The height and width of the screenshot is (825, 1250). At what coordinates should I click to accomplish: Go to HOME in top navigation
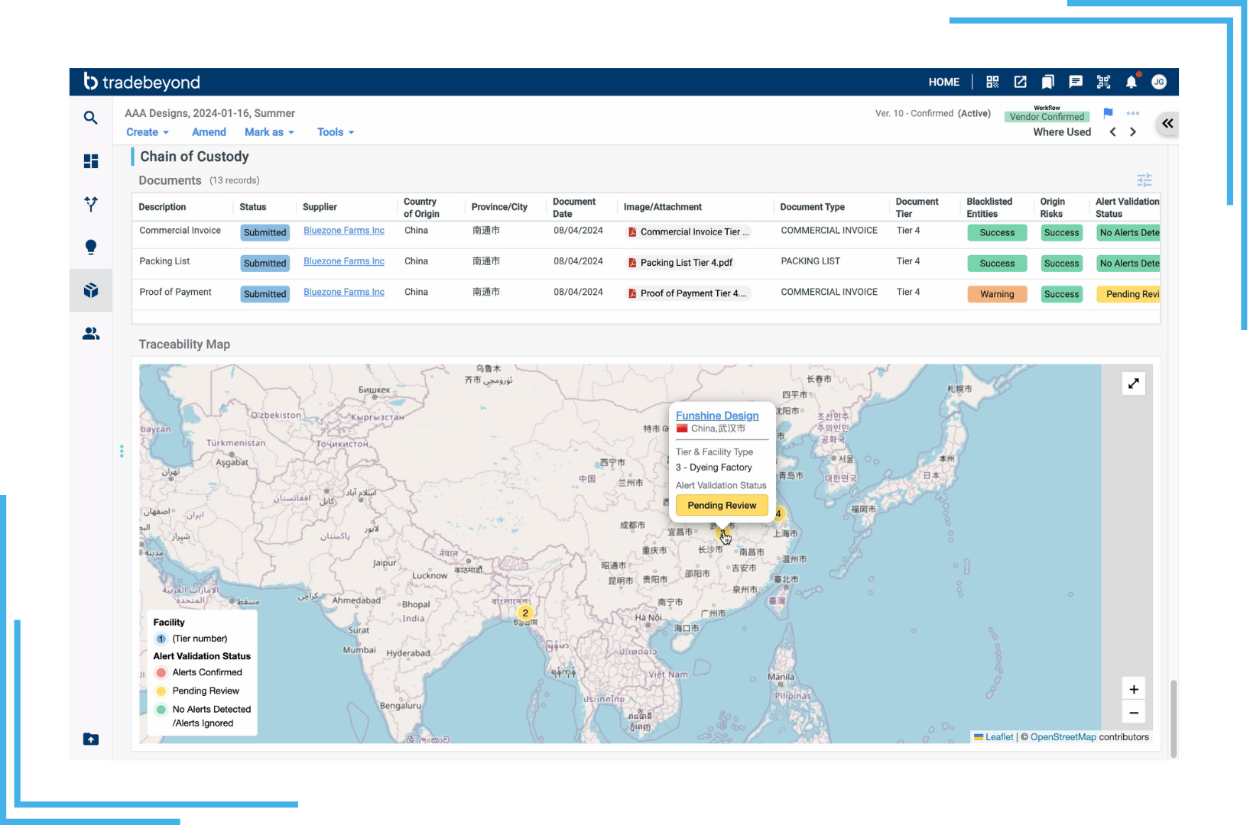point(943,82)
